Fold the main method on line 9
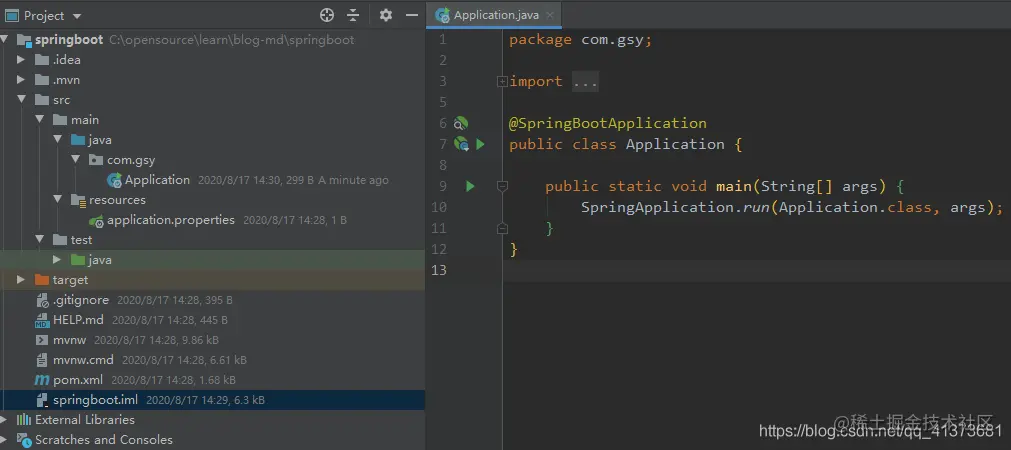The image size is (1011, 450). pos(502,186)
